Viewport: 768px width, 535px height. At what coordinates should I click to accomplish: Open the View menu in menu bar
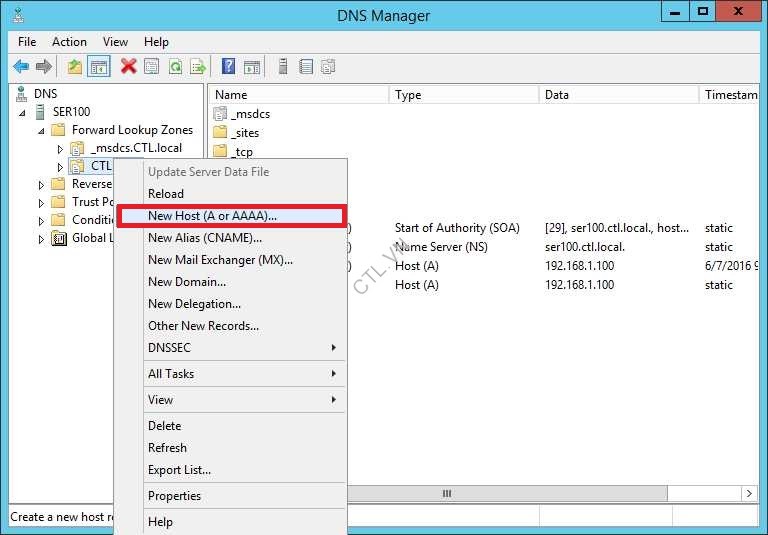115,42
